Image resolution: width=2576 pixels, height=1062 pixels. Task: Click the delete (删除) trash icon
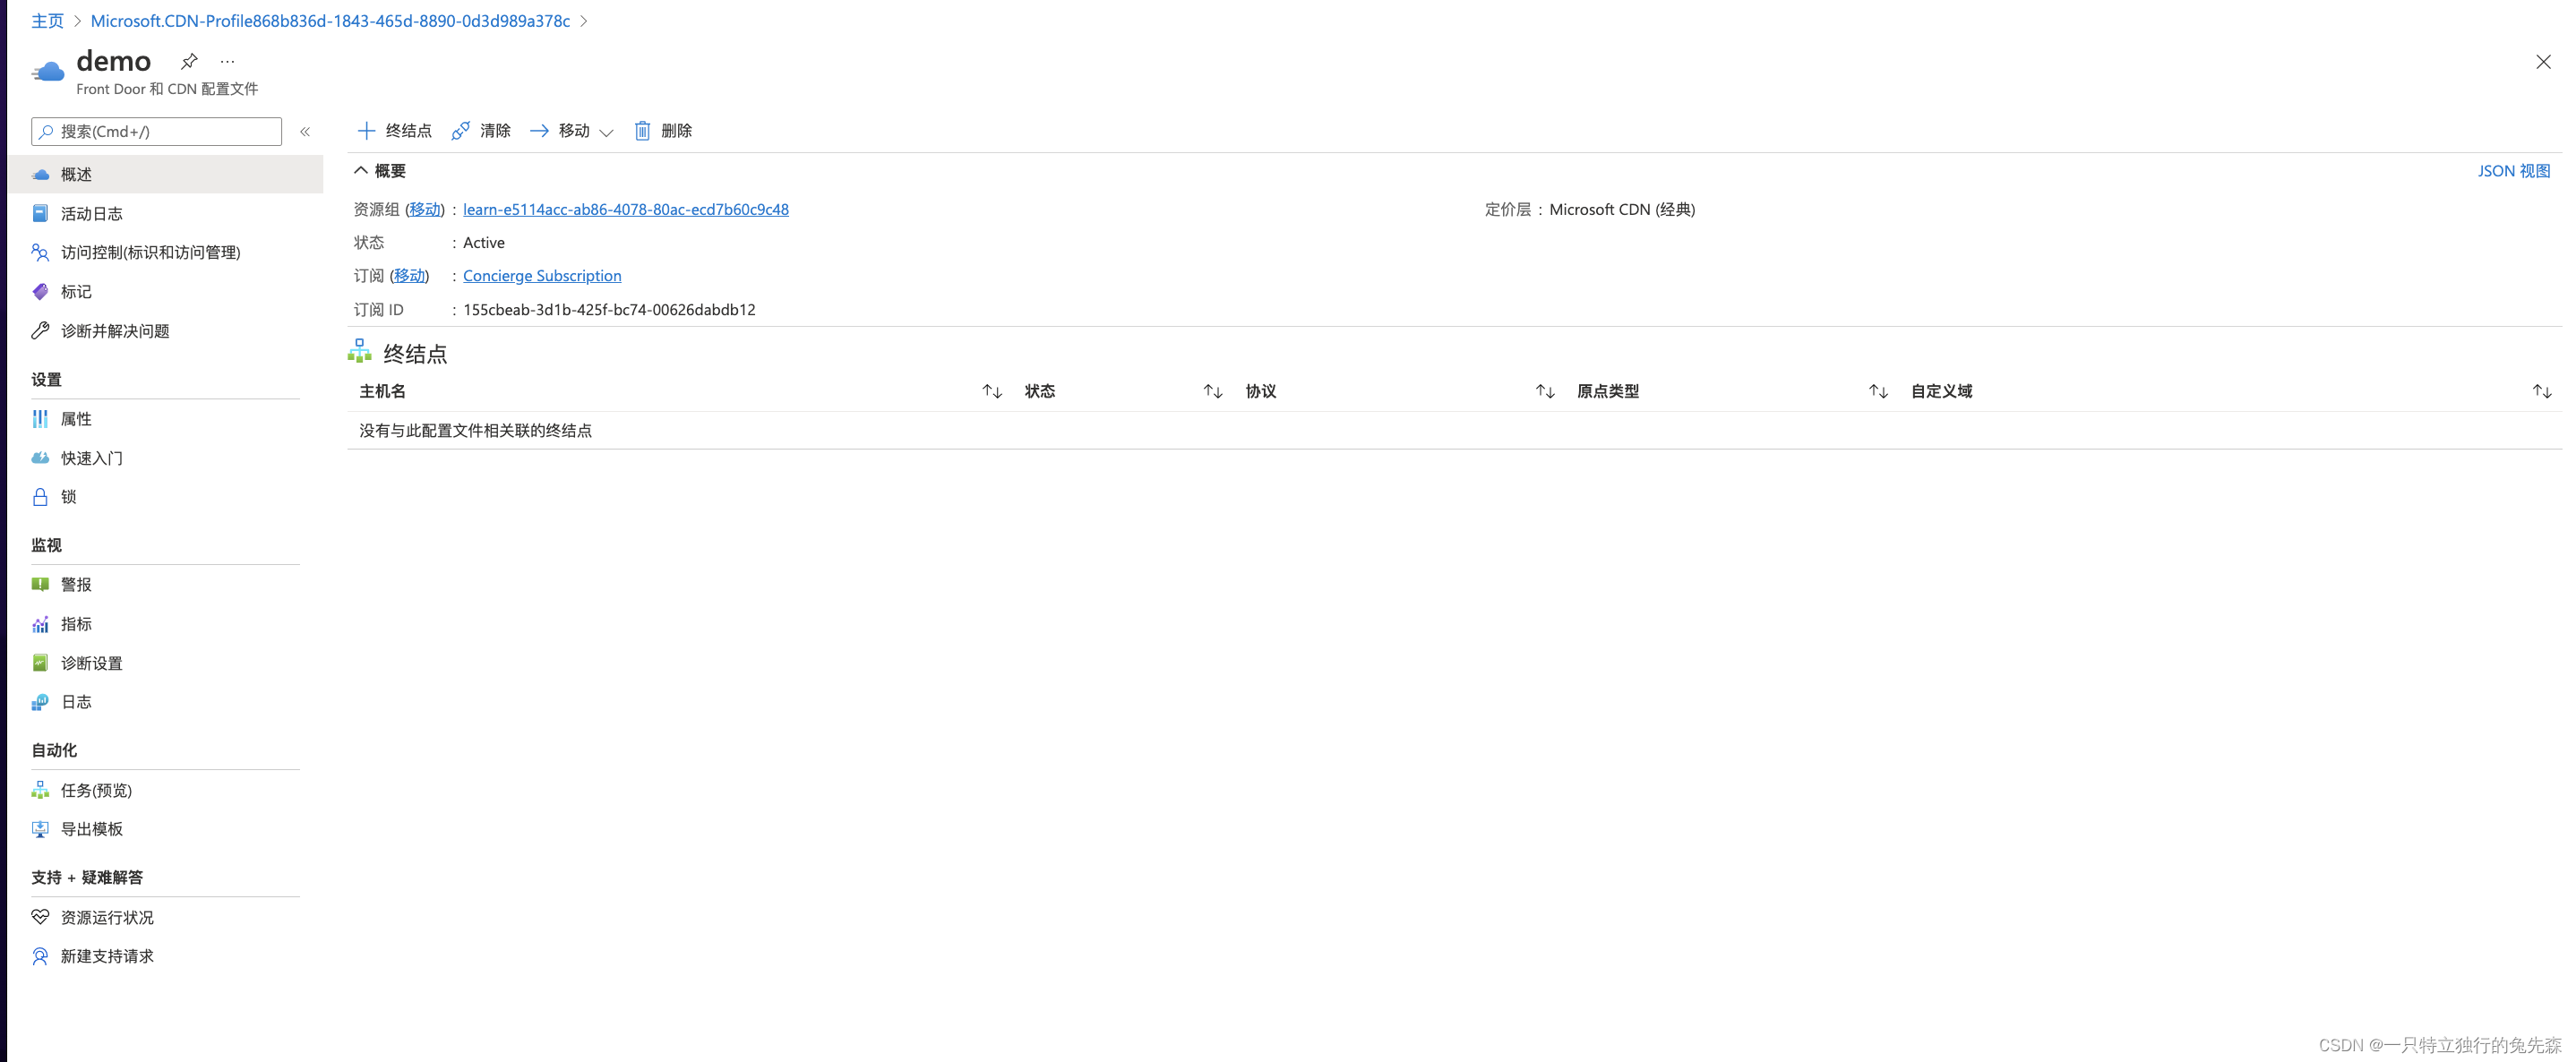[x=643, y=131]
